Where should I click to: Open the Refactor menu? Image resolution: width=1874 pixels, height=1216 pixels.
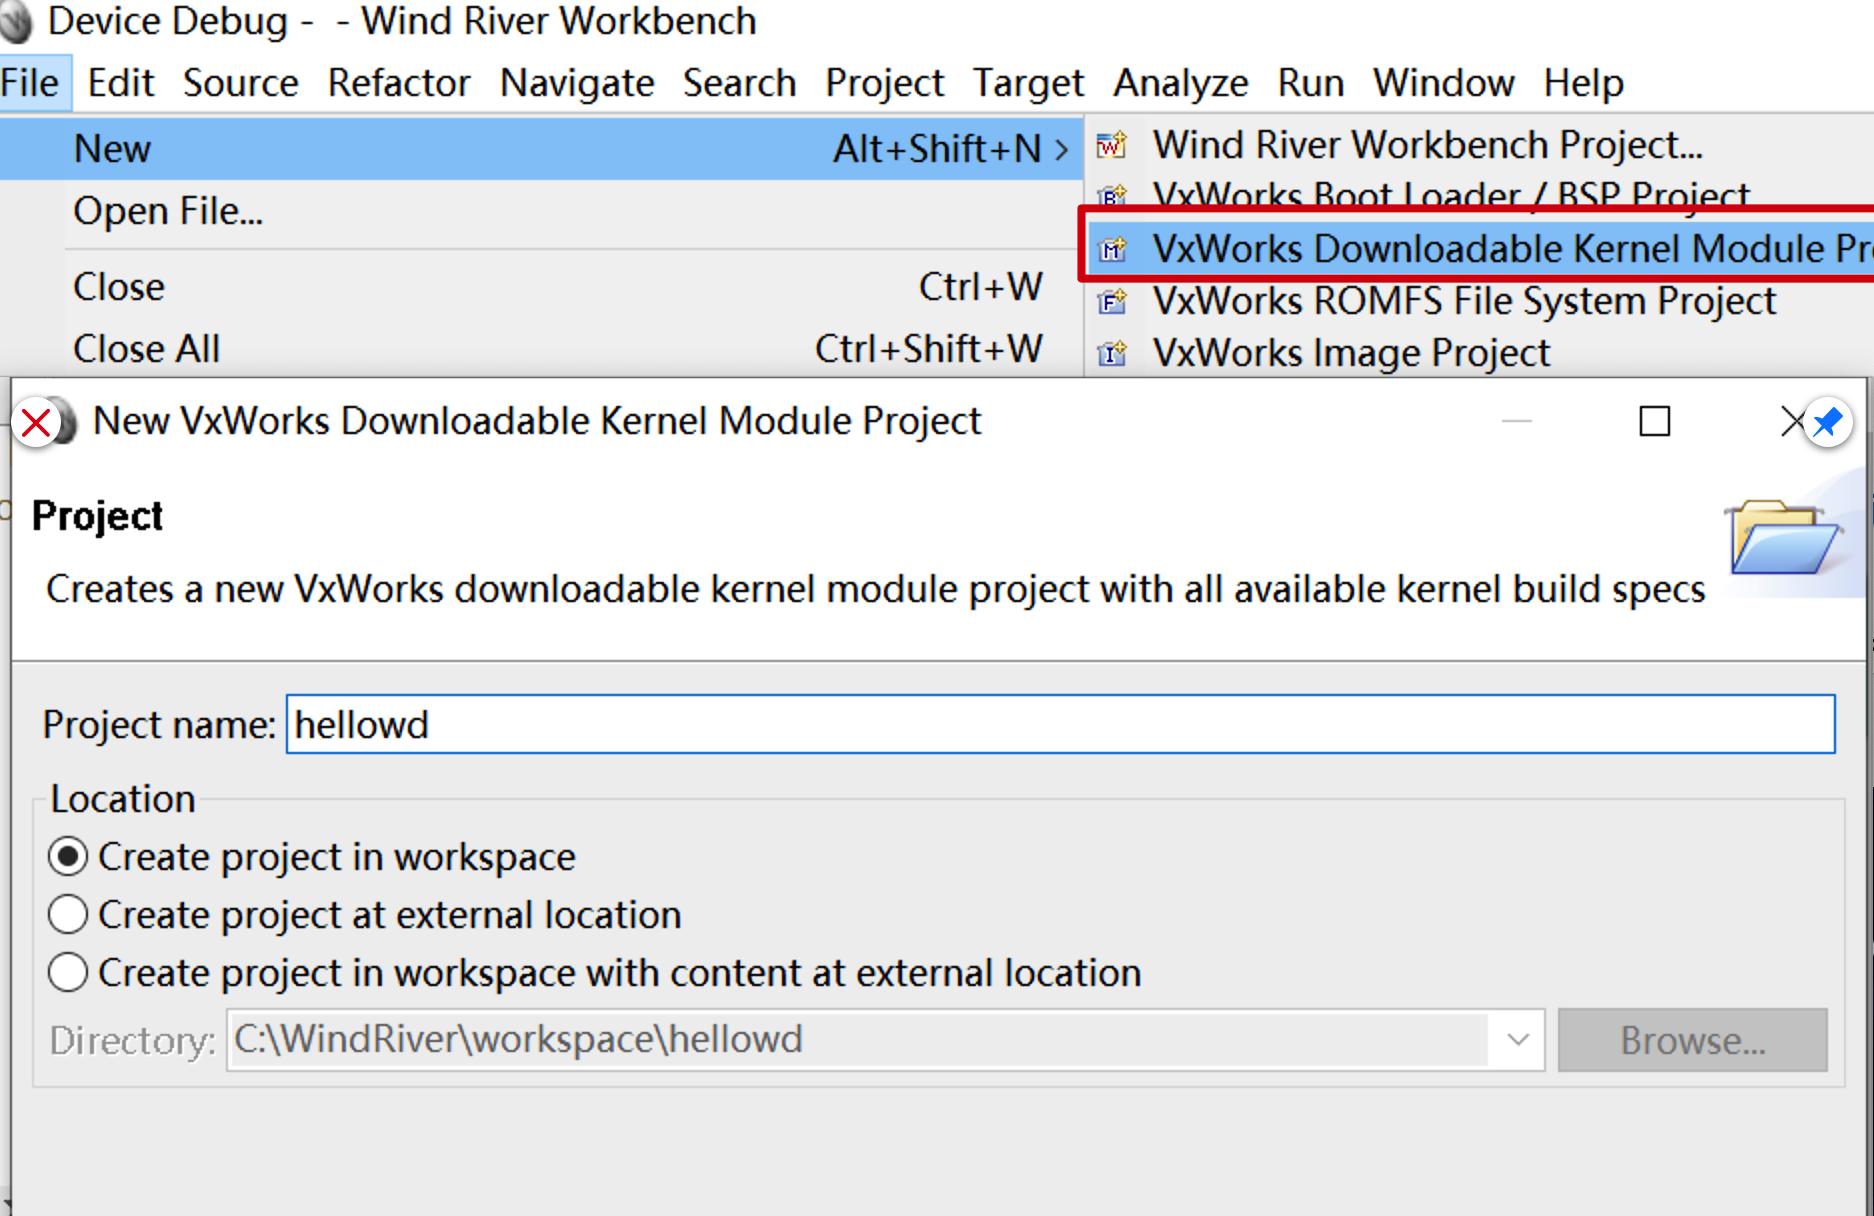tap(399, 83)
